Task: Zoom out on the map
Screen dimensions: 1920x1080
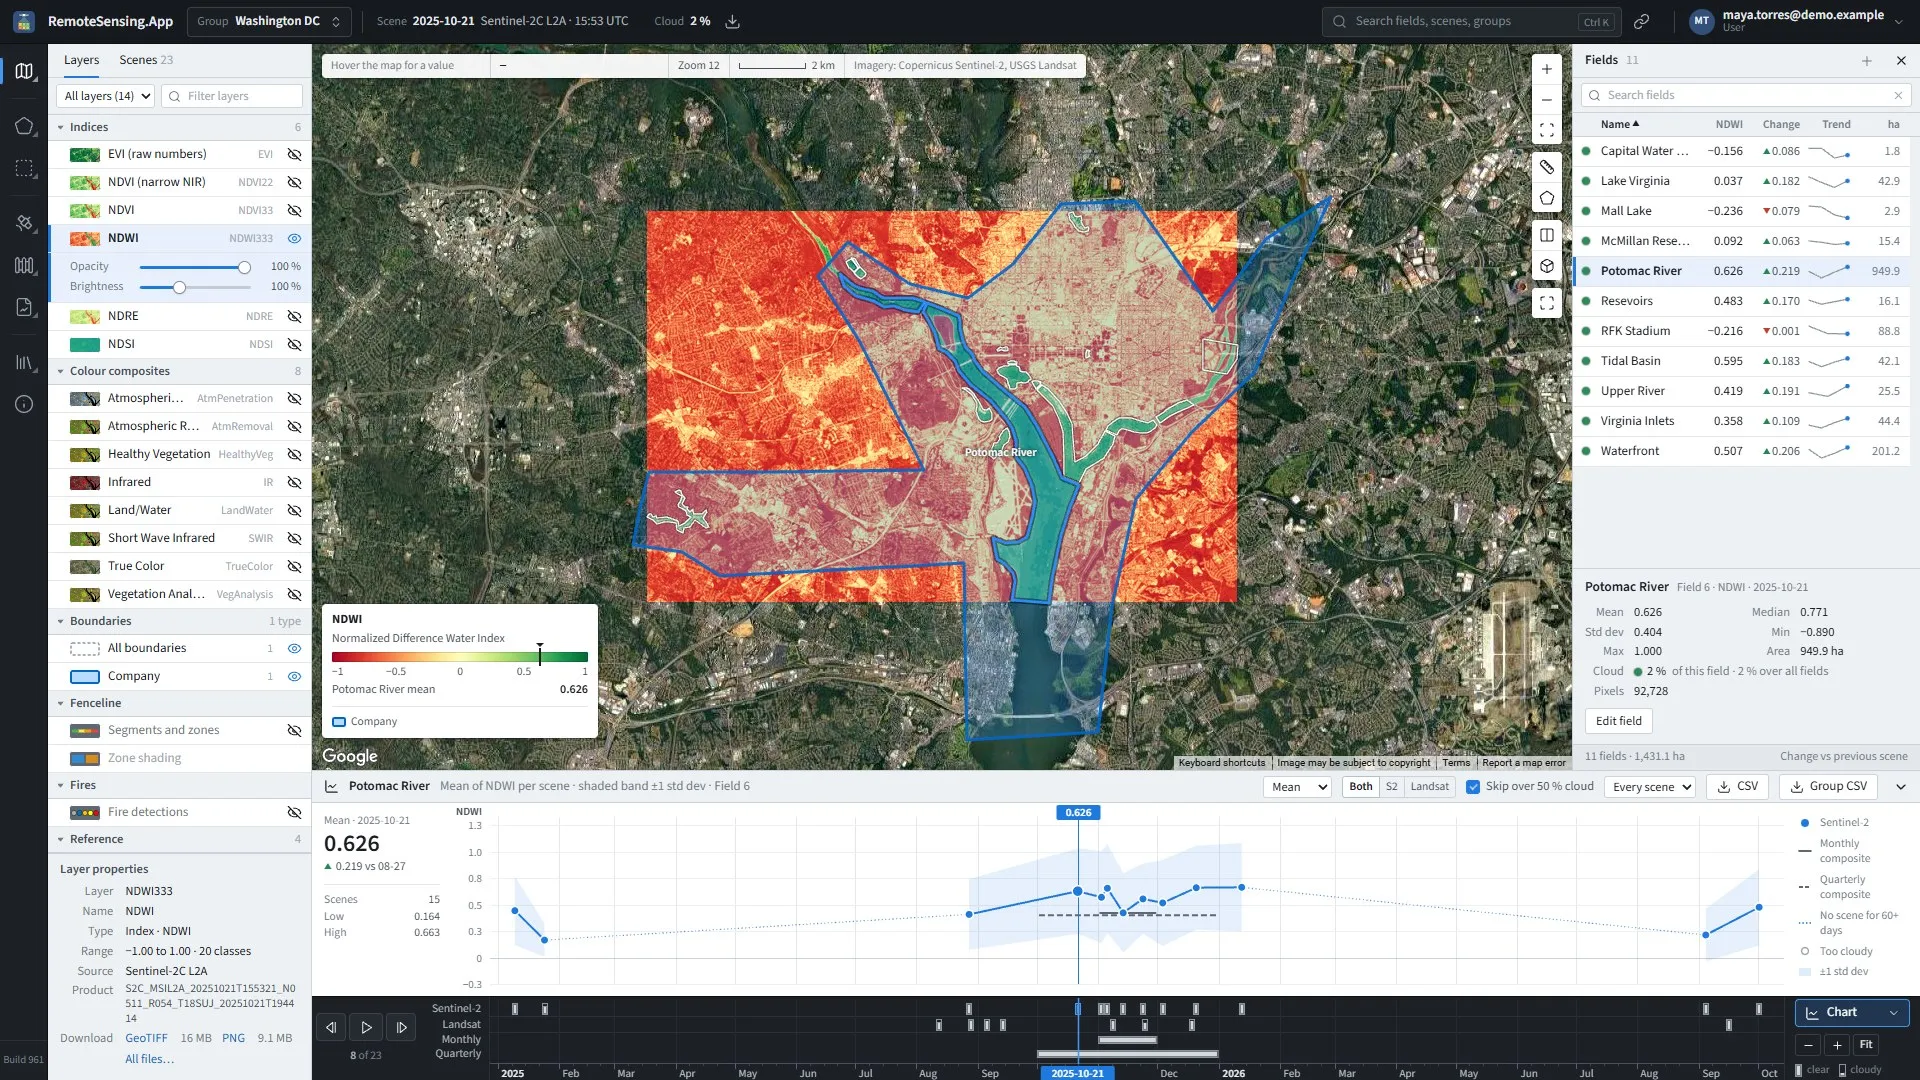Action: tap(1546, 100)
